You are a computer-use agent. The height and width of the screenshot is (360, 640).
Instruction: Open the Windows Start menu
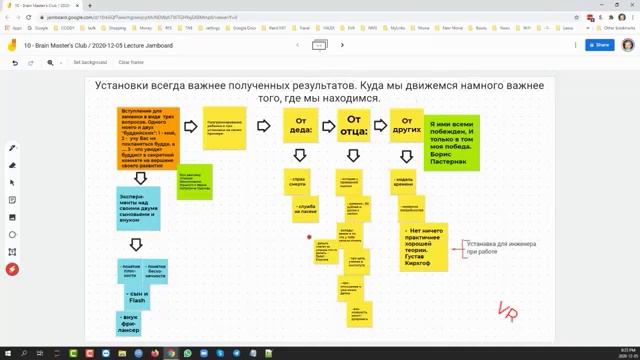(x=7, y=353)
